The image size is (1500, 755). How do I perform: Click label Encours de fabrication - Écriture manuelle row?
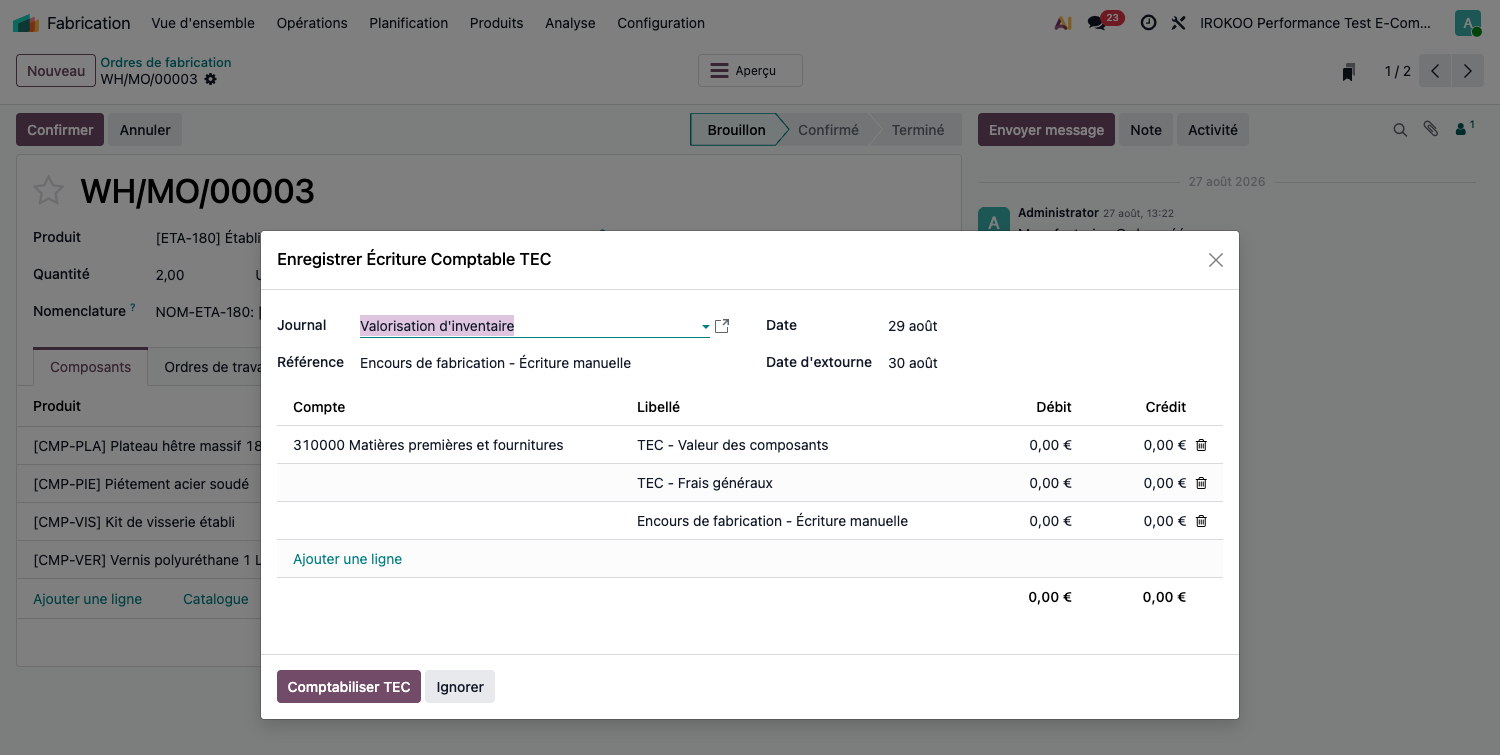[772, 521]
